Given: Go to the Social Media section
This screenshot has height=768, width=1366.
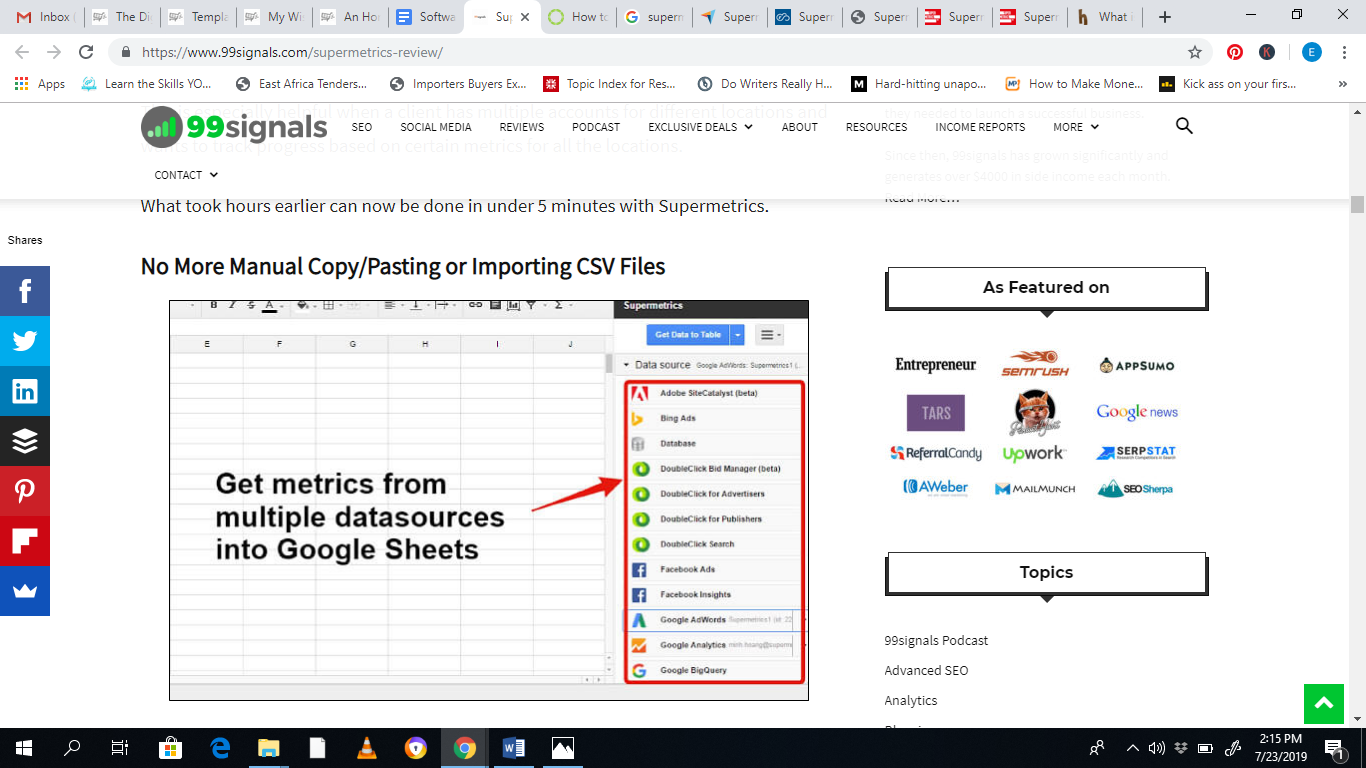Looking at the screenshot, I should 436,127.
